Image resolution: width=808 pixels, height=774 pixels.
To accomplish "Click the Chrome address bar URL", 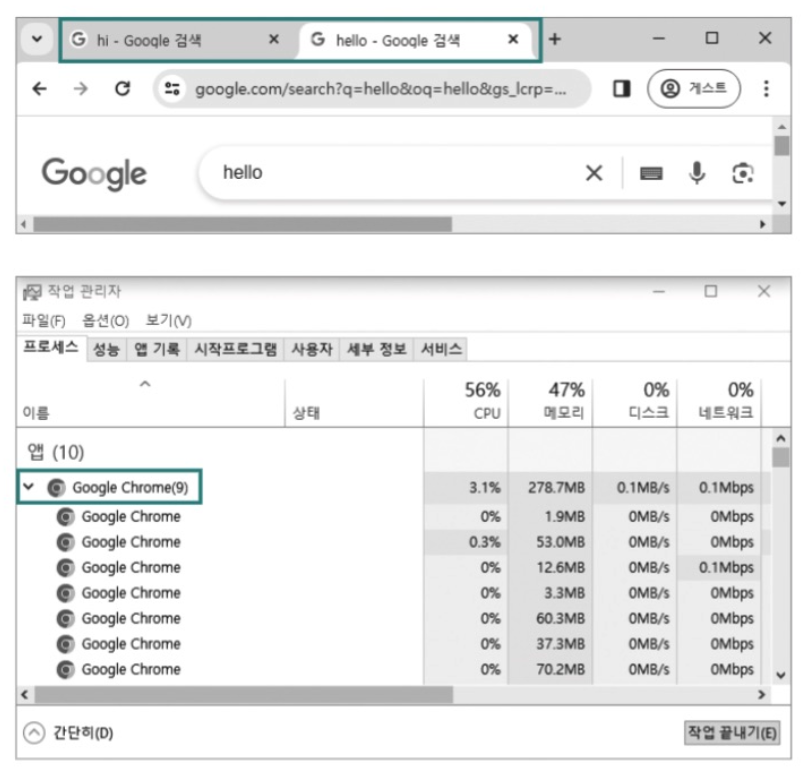I will (380, 89).
